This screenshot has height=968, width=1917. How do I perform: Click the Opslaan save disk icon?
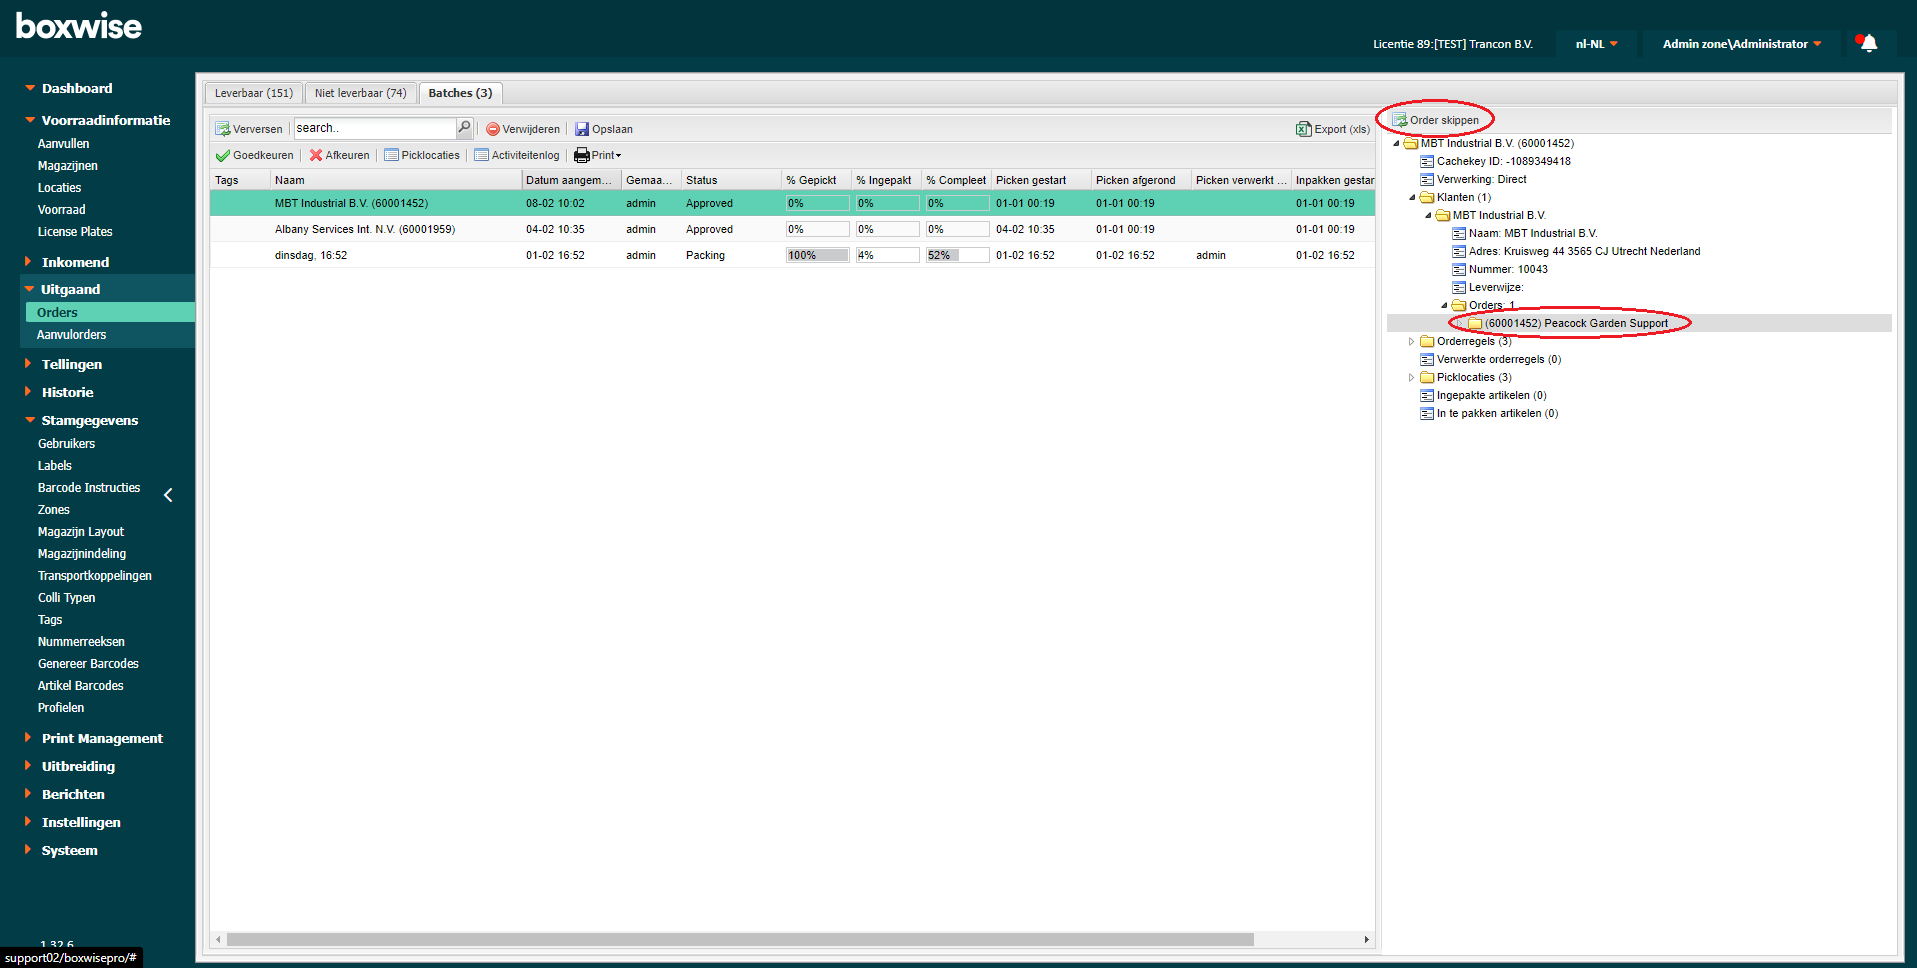point(582,129)
